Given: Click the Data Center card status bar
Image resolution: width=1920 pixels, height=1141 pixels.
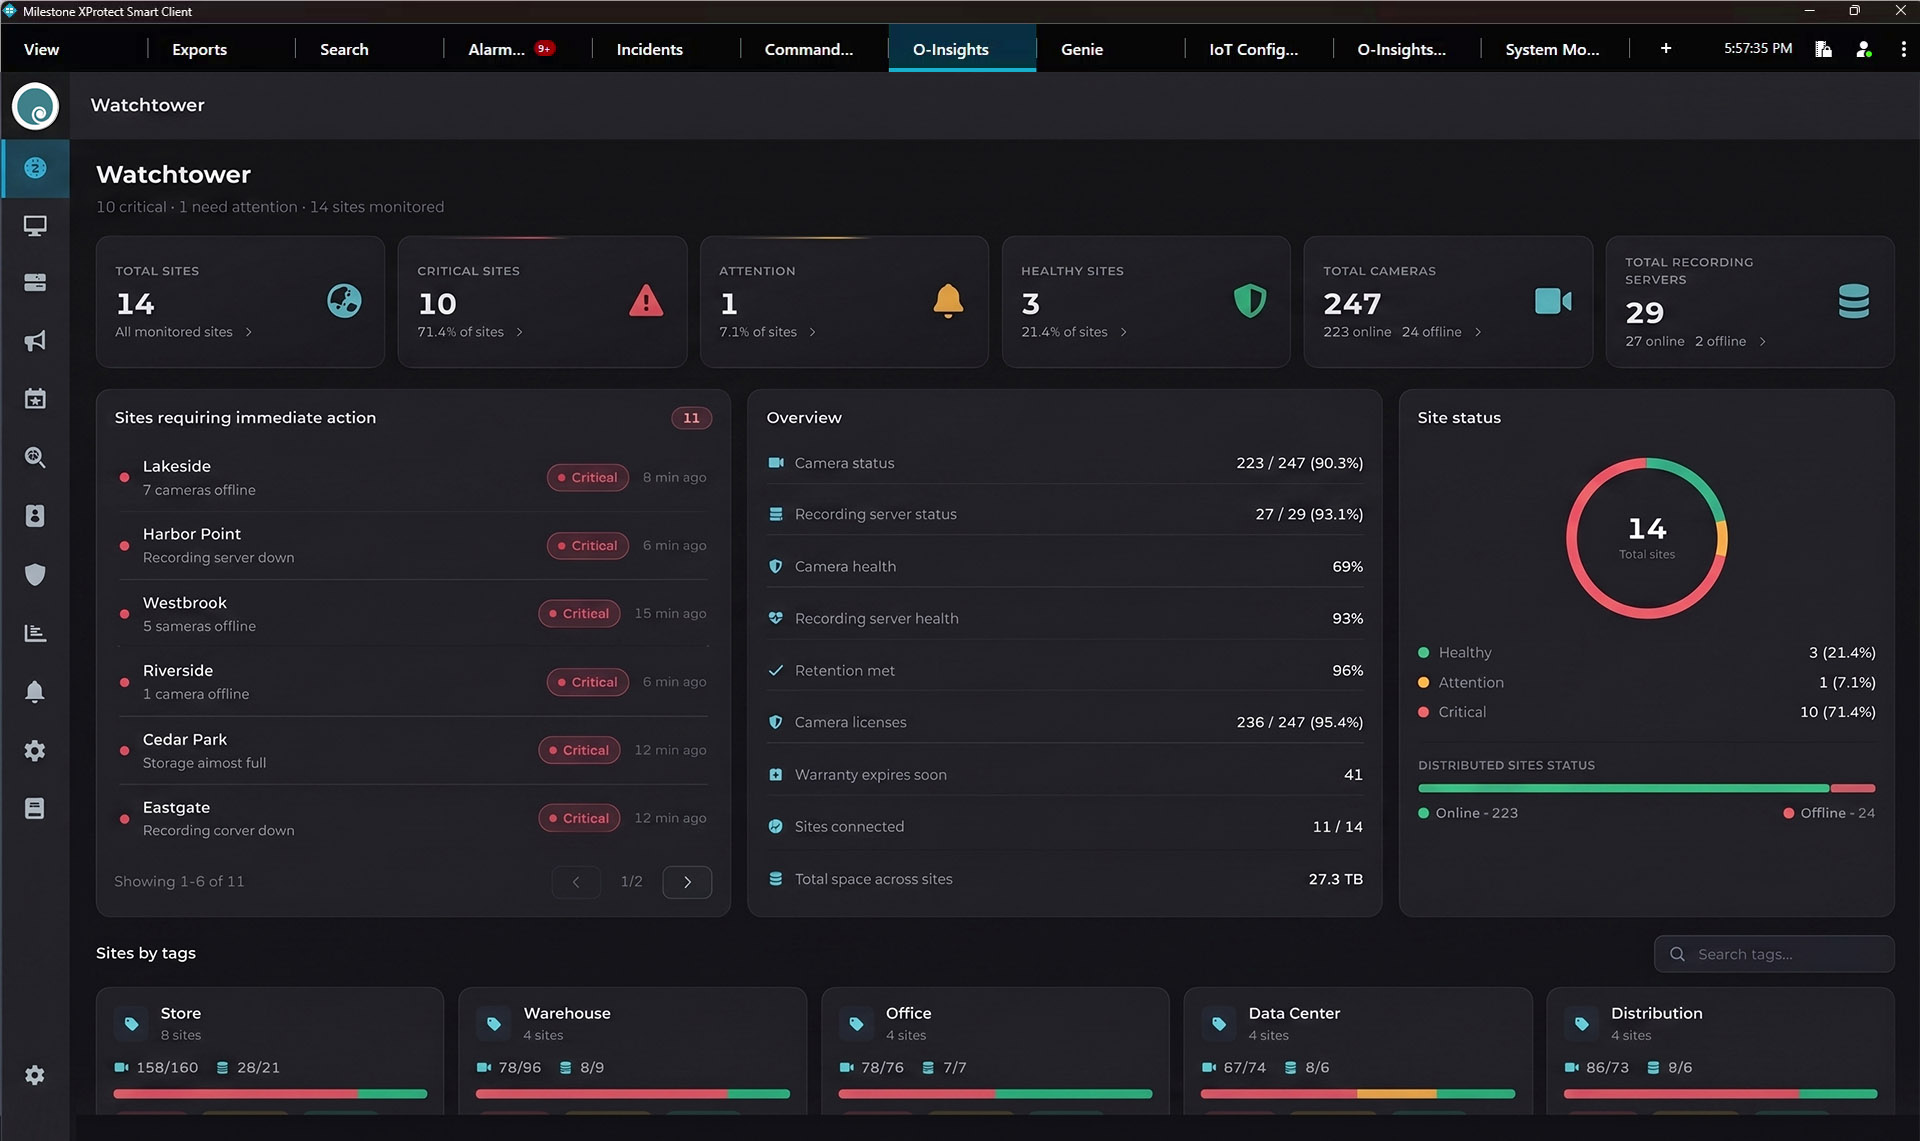Looking at the screenshot, I should point(1357,1094).
